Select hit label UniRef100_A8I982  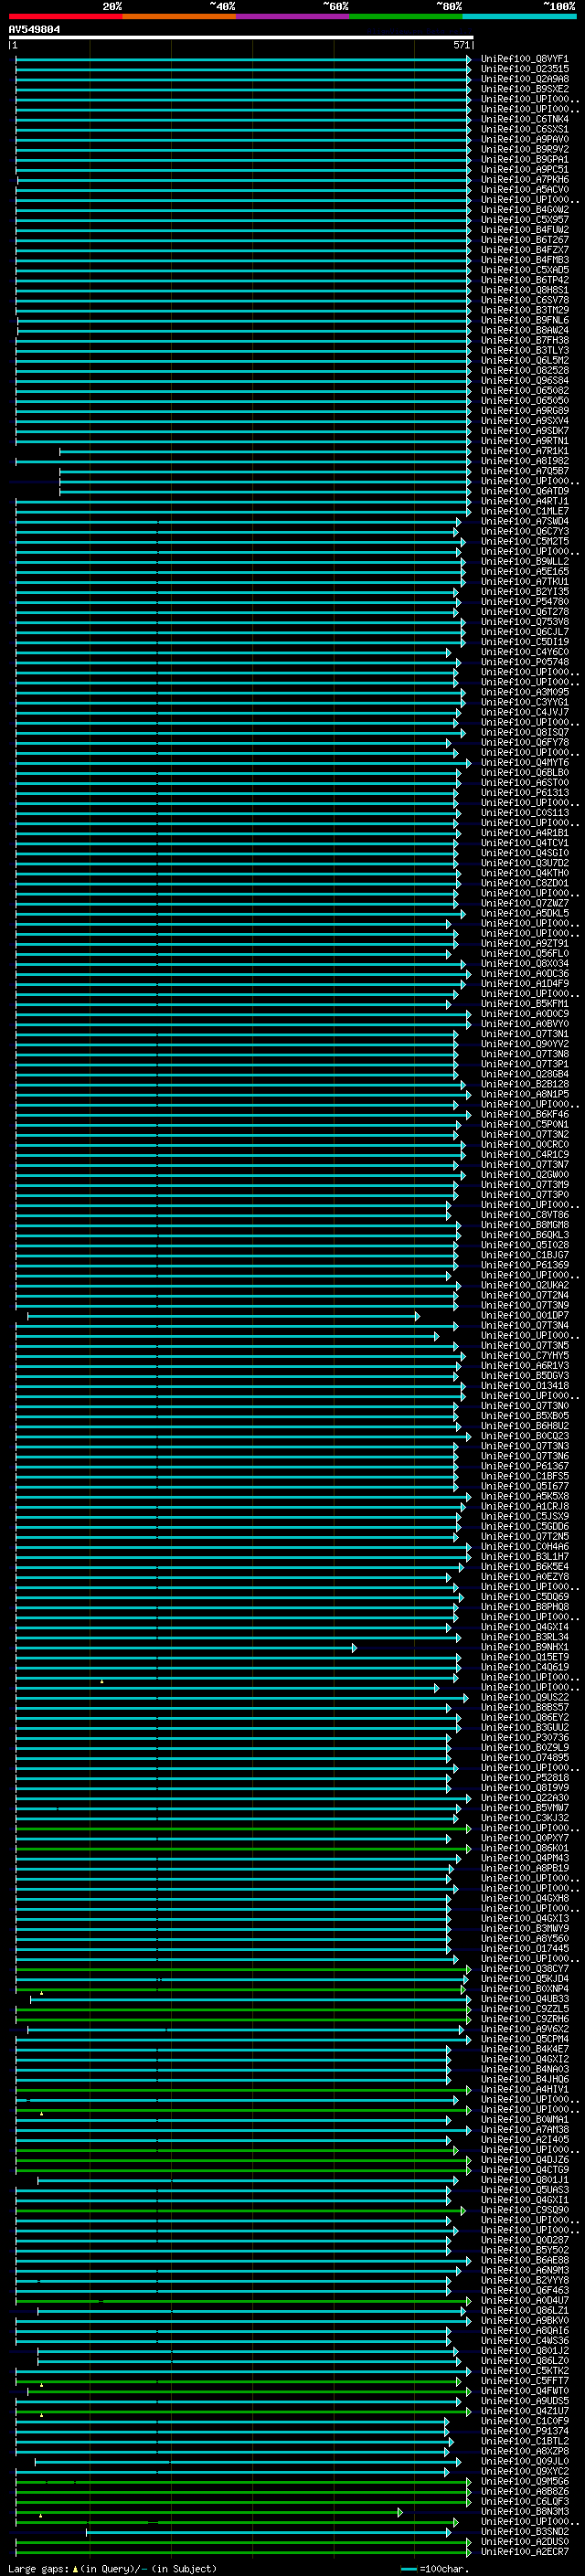524,461
